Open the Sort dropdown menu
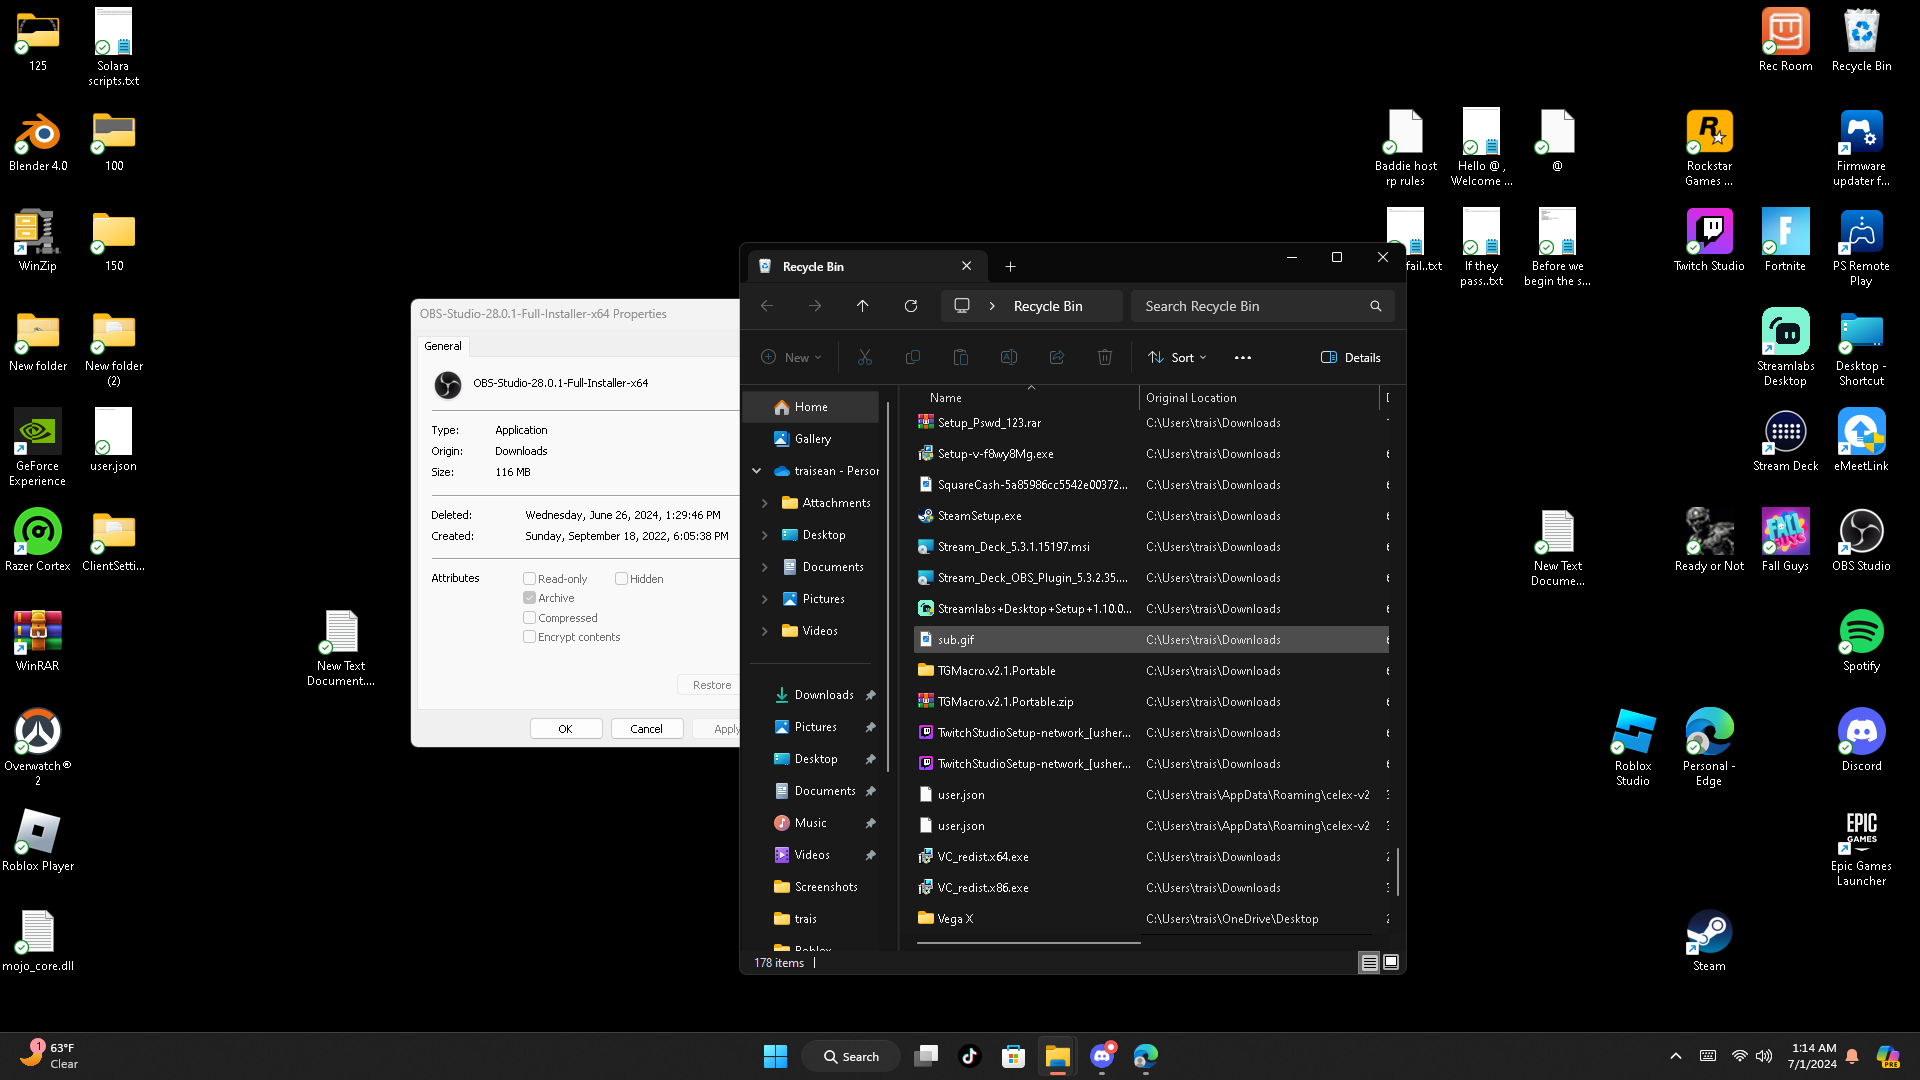The width and height of the screenshot is (1920, 1080). pos(1177,357)
